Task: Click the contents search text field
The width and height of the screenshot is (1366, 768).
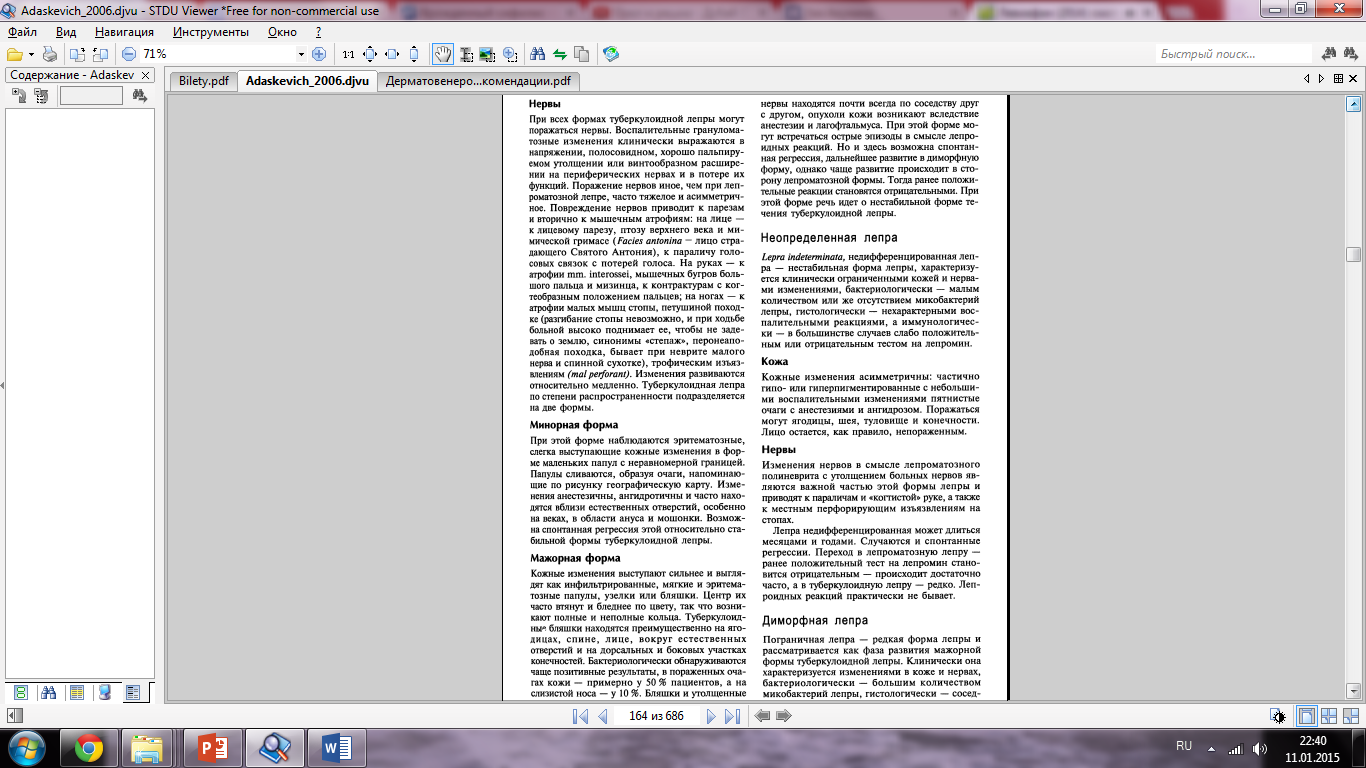Action: pyautogui.click(x=91, y=96)
